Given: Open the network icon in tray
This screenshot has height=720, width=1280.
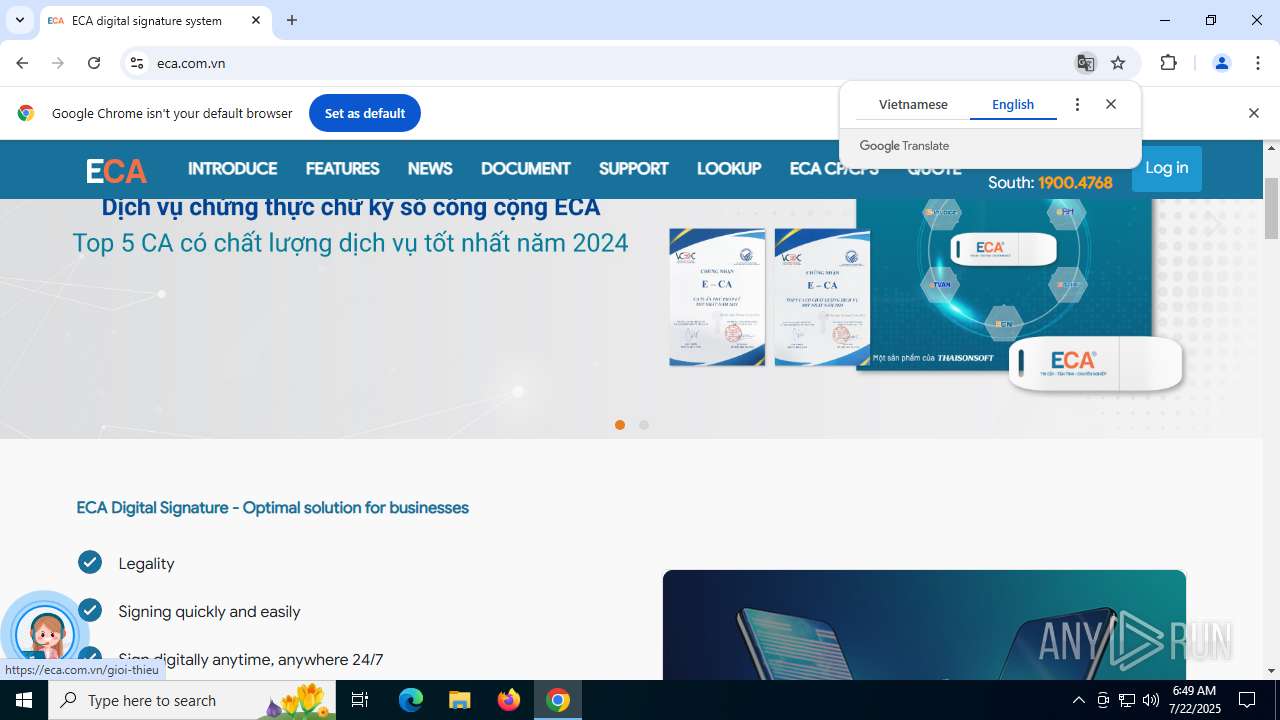Looking at the screenshot, I should pyautogui.click(x=1126, y=700).
